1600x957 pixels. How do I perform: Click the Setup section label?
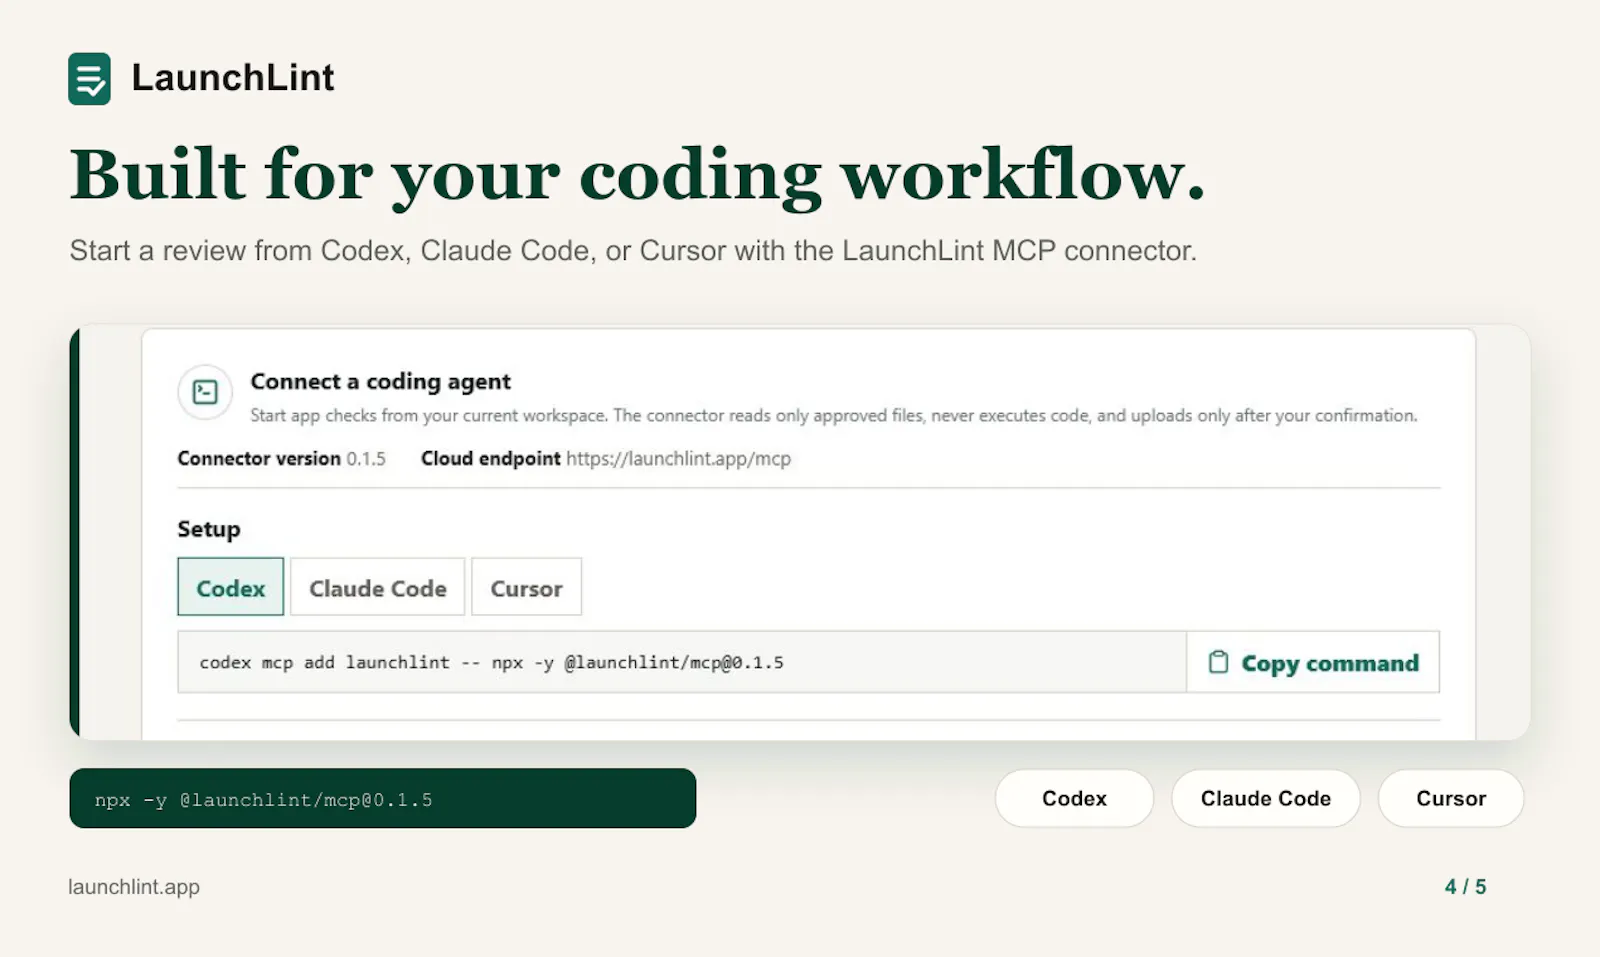point(209,529)
